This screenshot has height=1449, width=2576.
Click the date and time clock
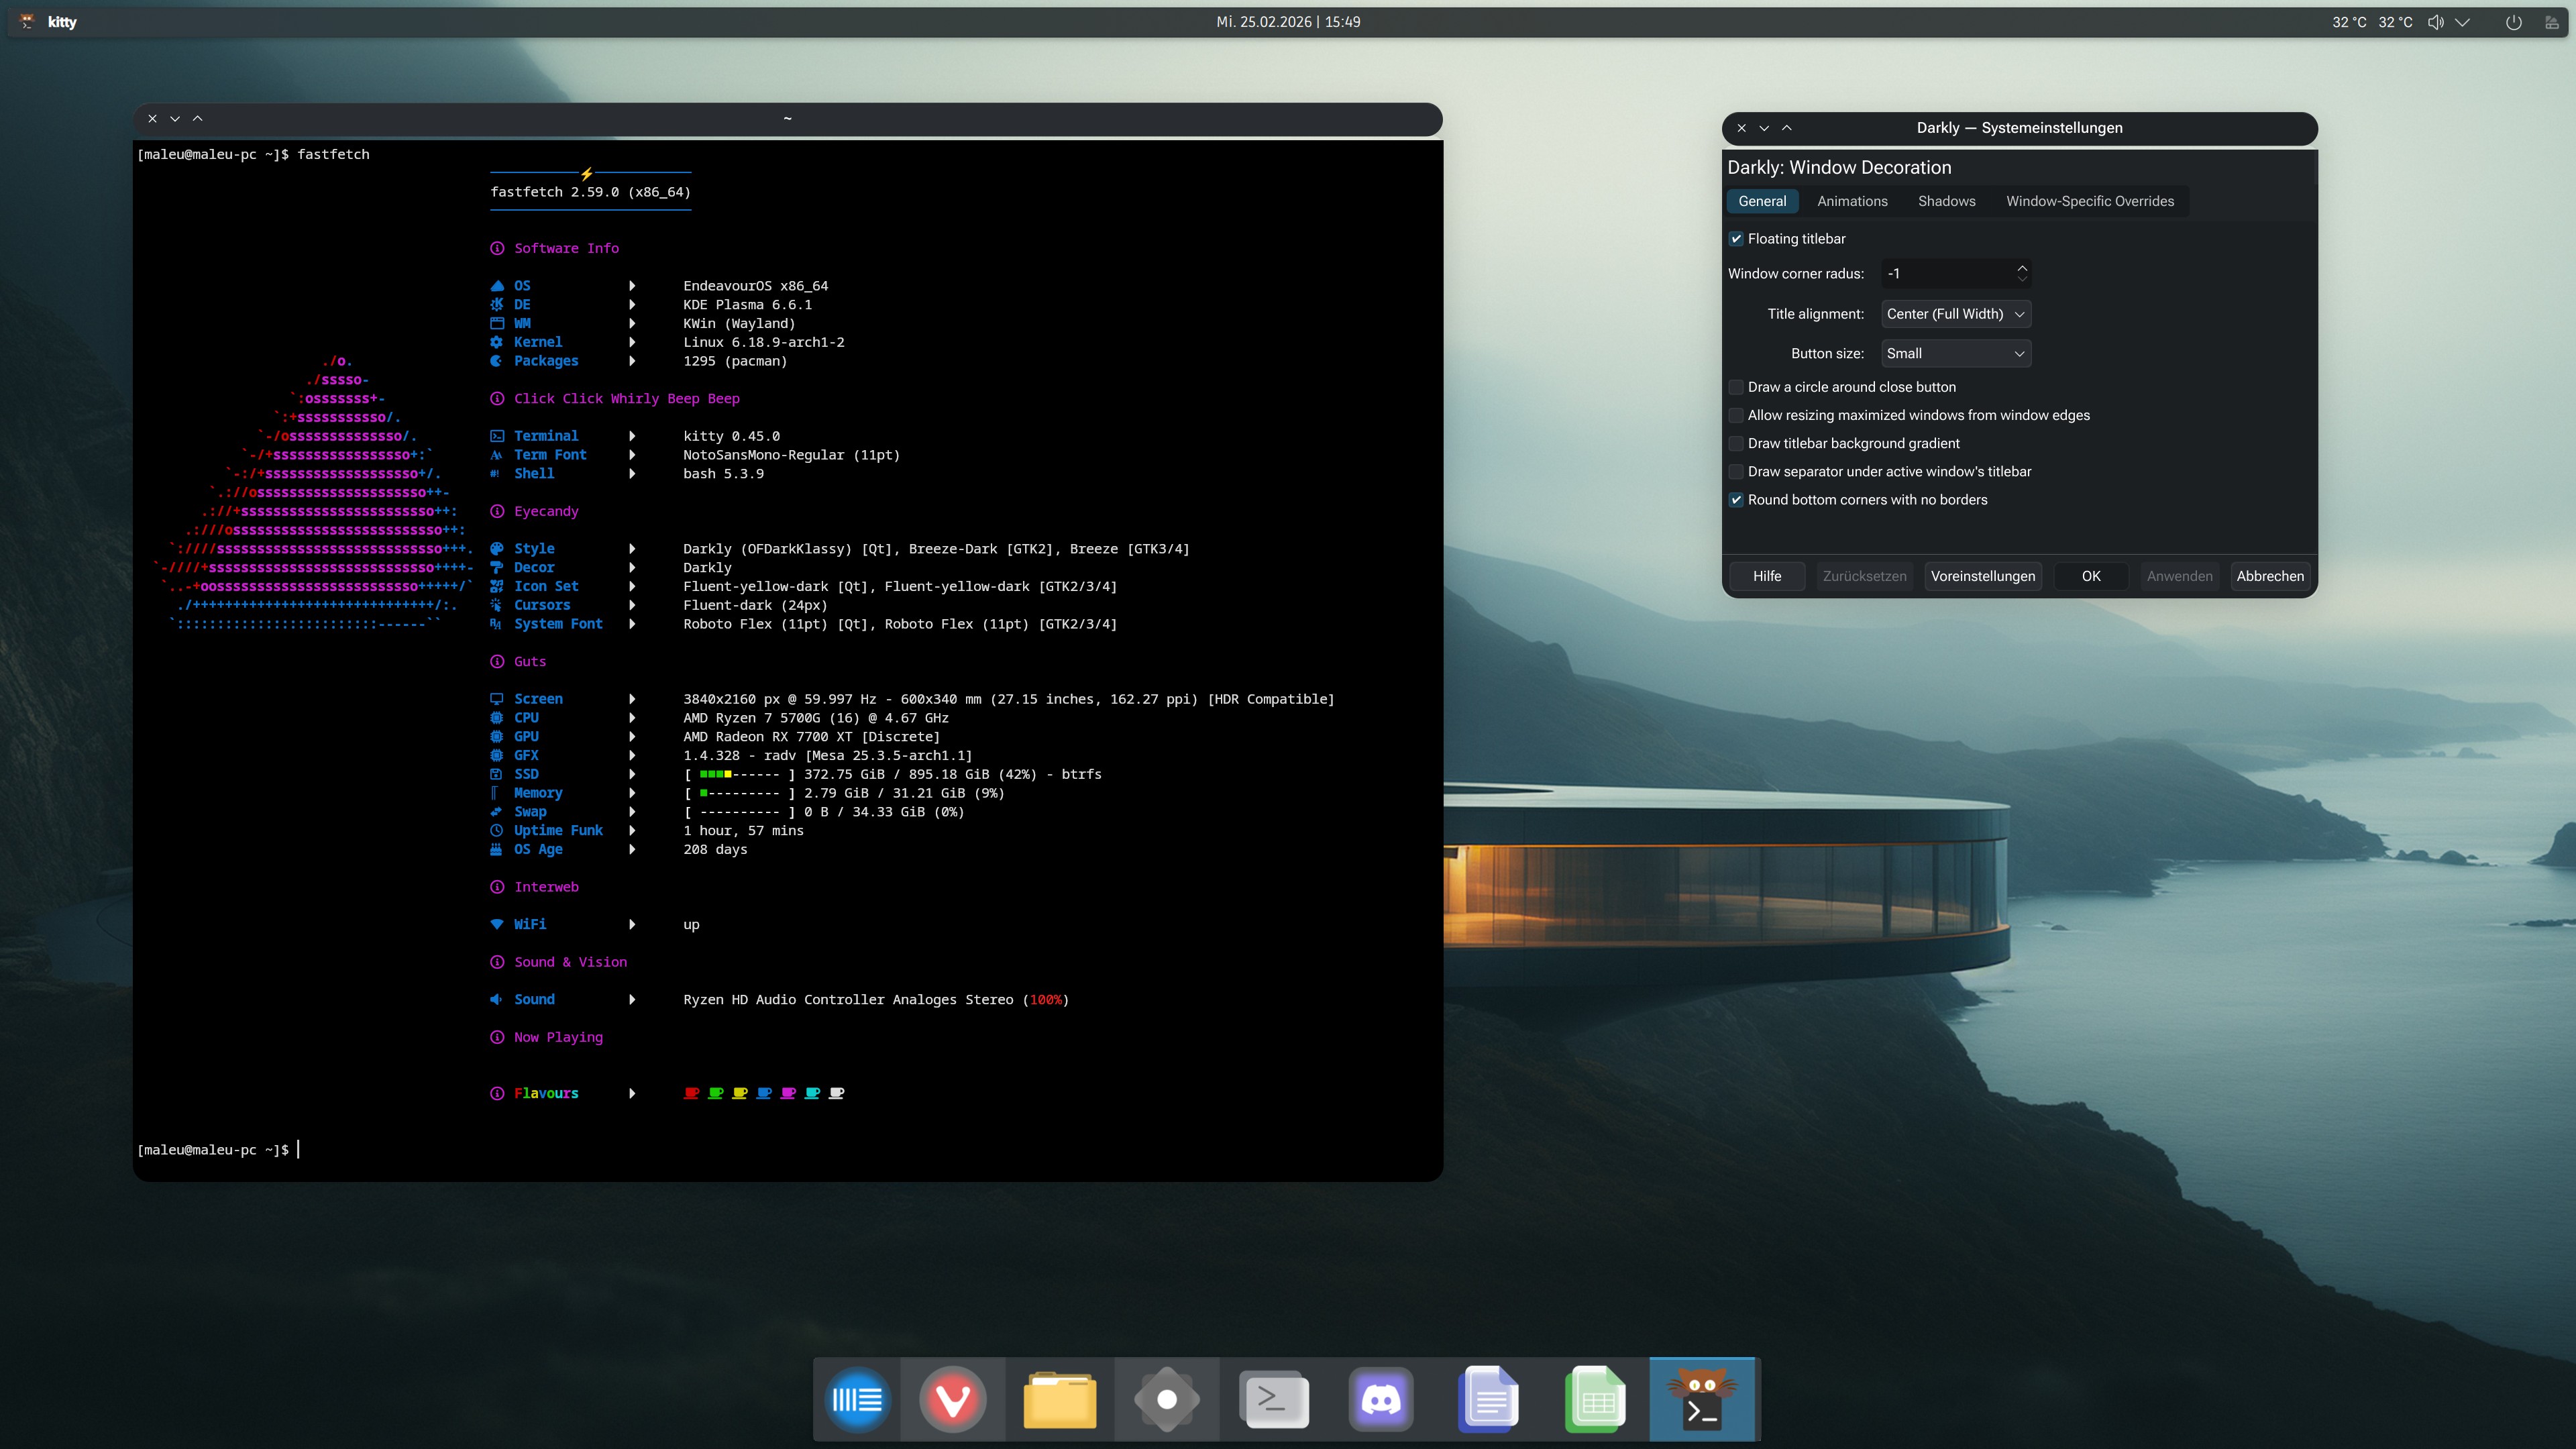coord(1288,22)
